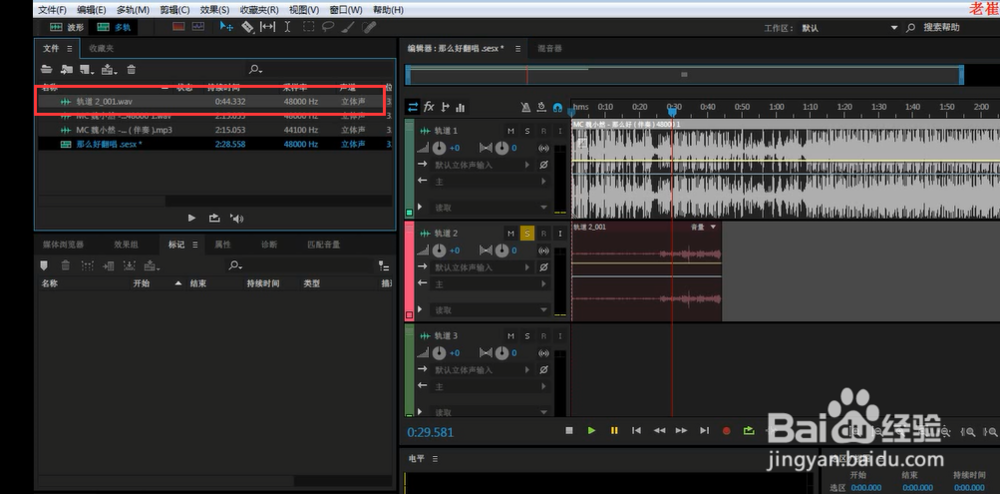Image resolution: width=1000 pixels, height=494 pixels.
Task: Click the red Record transport button
Action: coord(726,431)
